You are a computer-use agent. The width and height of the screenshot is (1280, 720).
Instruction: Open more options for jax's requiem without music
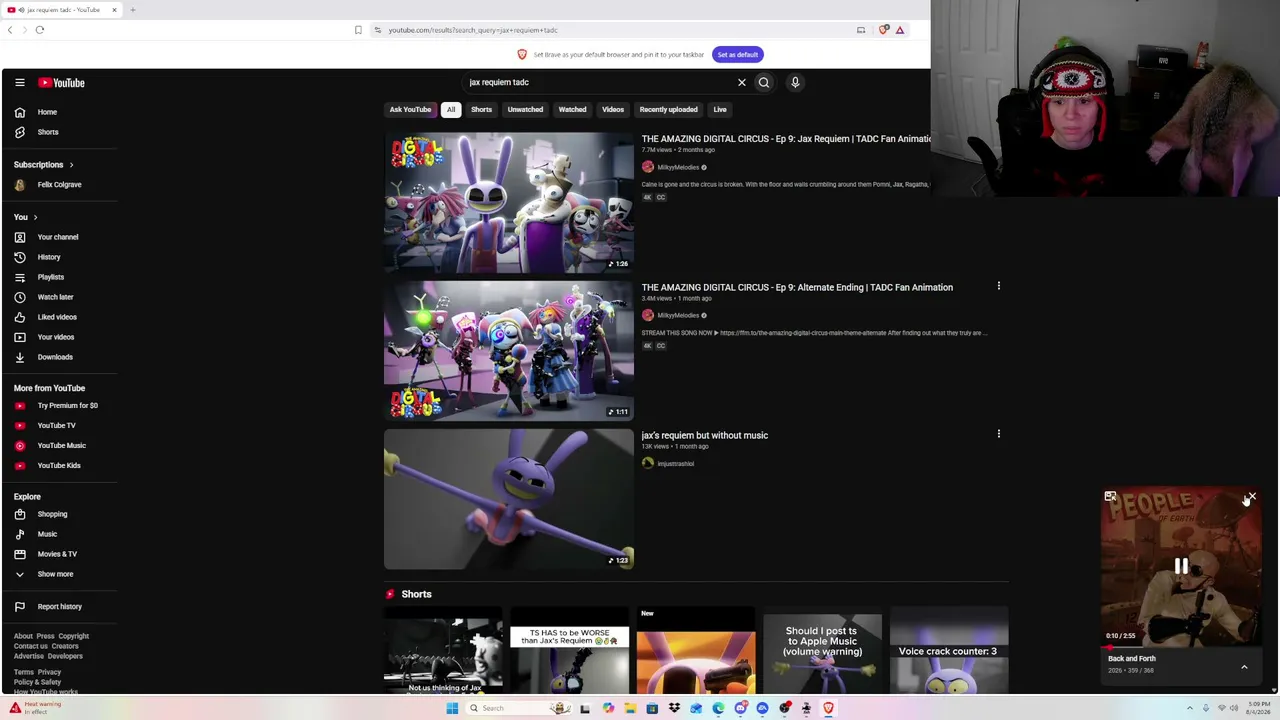pos(998,434)
